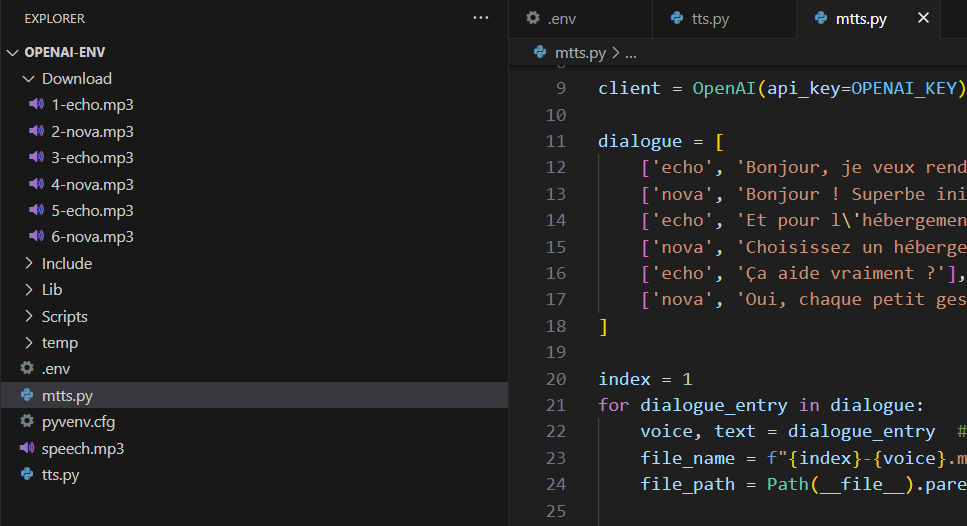Select mtts.py in the explorer file list
Viewport: 967px width, 526px height.
(x=67, y=396)
